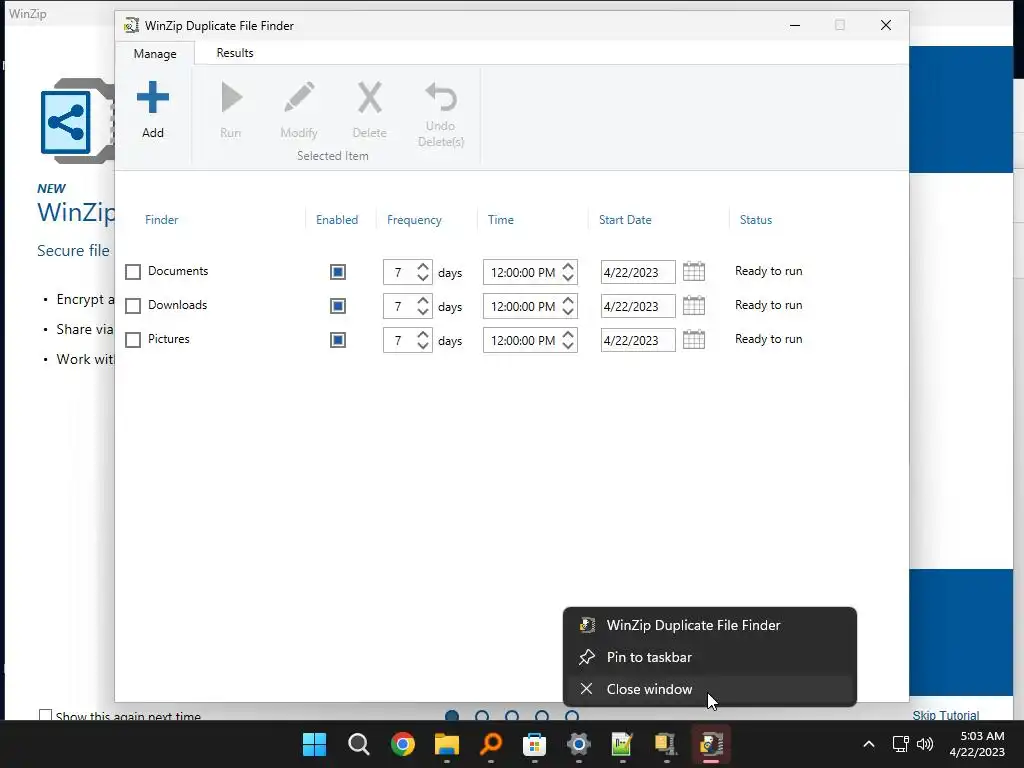Choose Pin to taskbar in context menu
This screenshot has height=768, width=1024.
tap(710, 657)
